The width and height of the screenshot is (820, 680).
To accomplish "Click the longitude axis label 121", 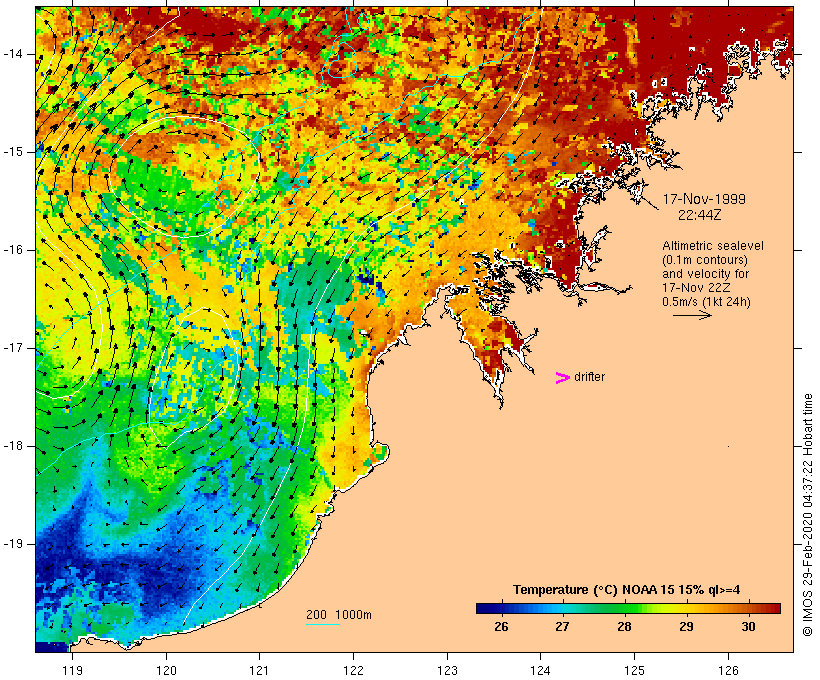I will pyautogui.click(x=259, y=670).
